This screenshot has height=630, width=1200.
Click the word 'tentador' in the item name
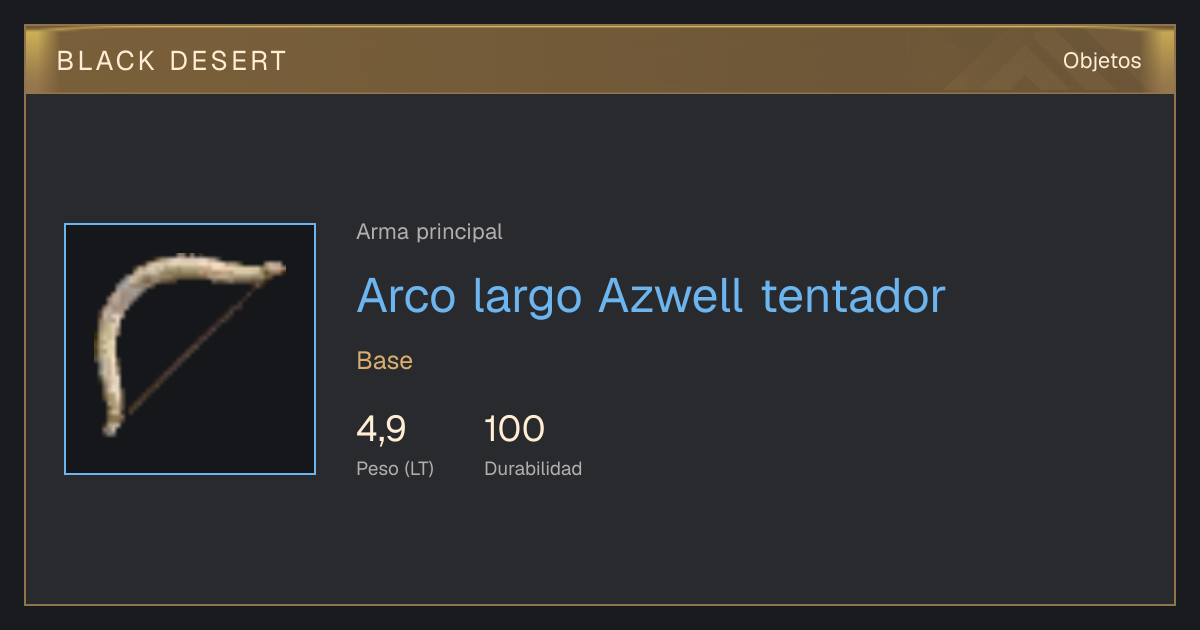click(853, 296)
